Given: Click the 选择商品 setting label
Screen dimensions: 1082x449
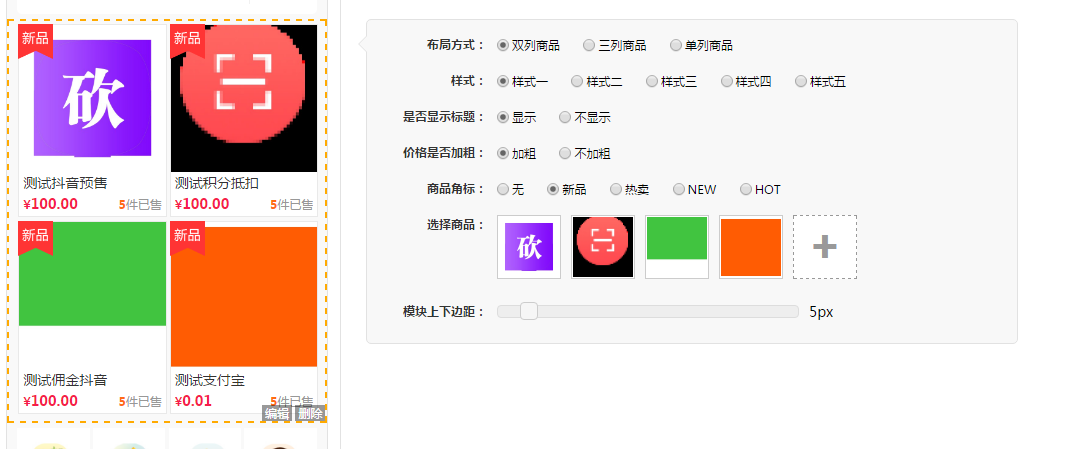Looking at the screenshot, I should pyautogui.click(x=455, y=224).
